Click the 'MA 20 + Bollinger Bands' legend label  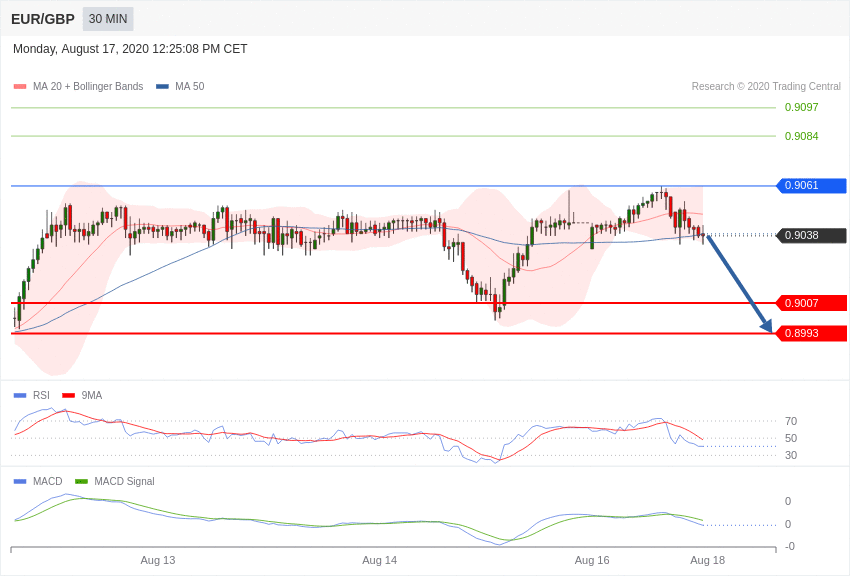pyautogui.click(x=88, y=86)
